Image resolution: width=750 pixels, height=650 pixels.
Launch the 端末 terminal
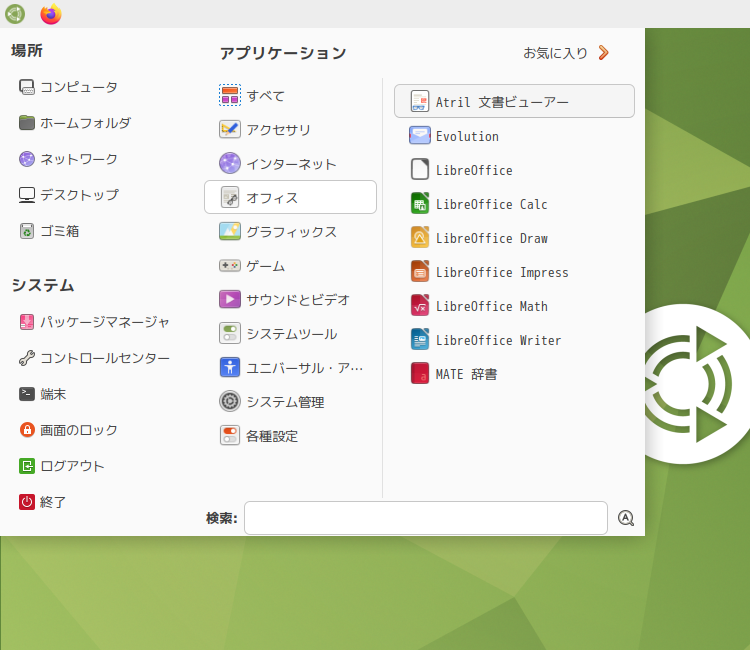pyautogui.click(x=43, y=394)
